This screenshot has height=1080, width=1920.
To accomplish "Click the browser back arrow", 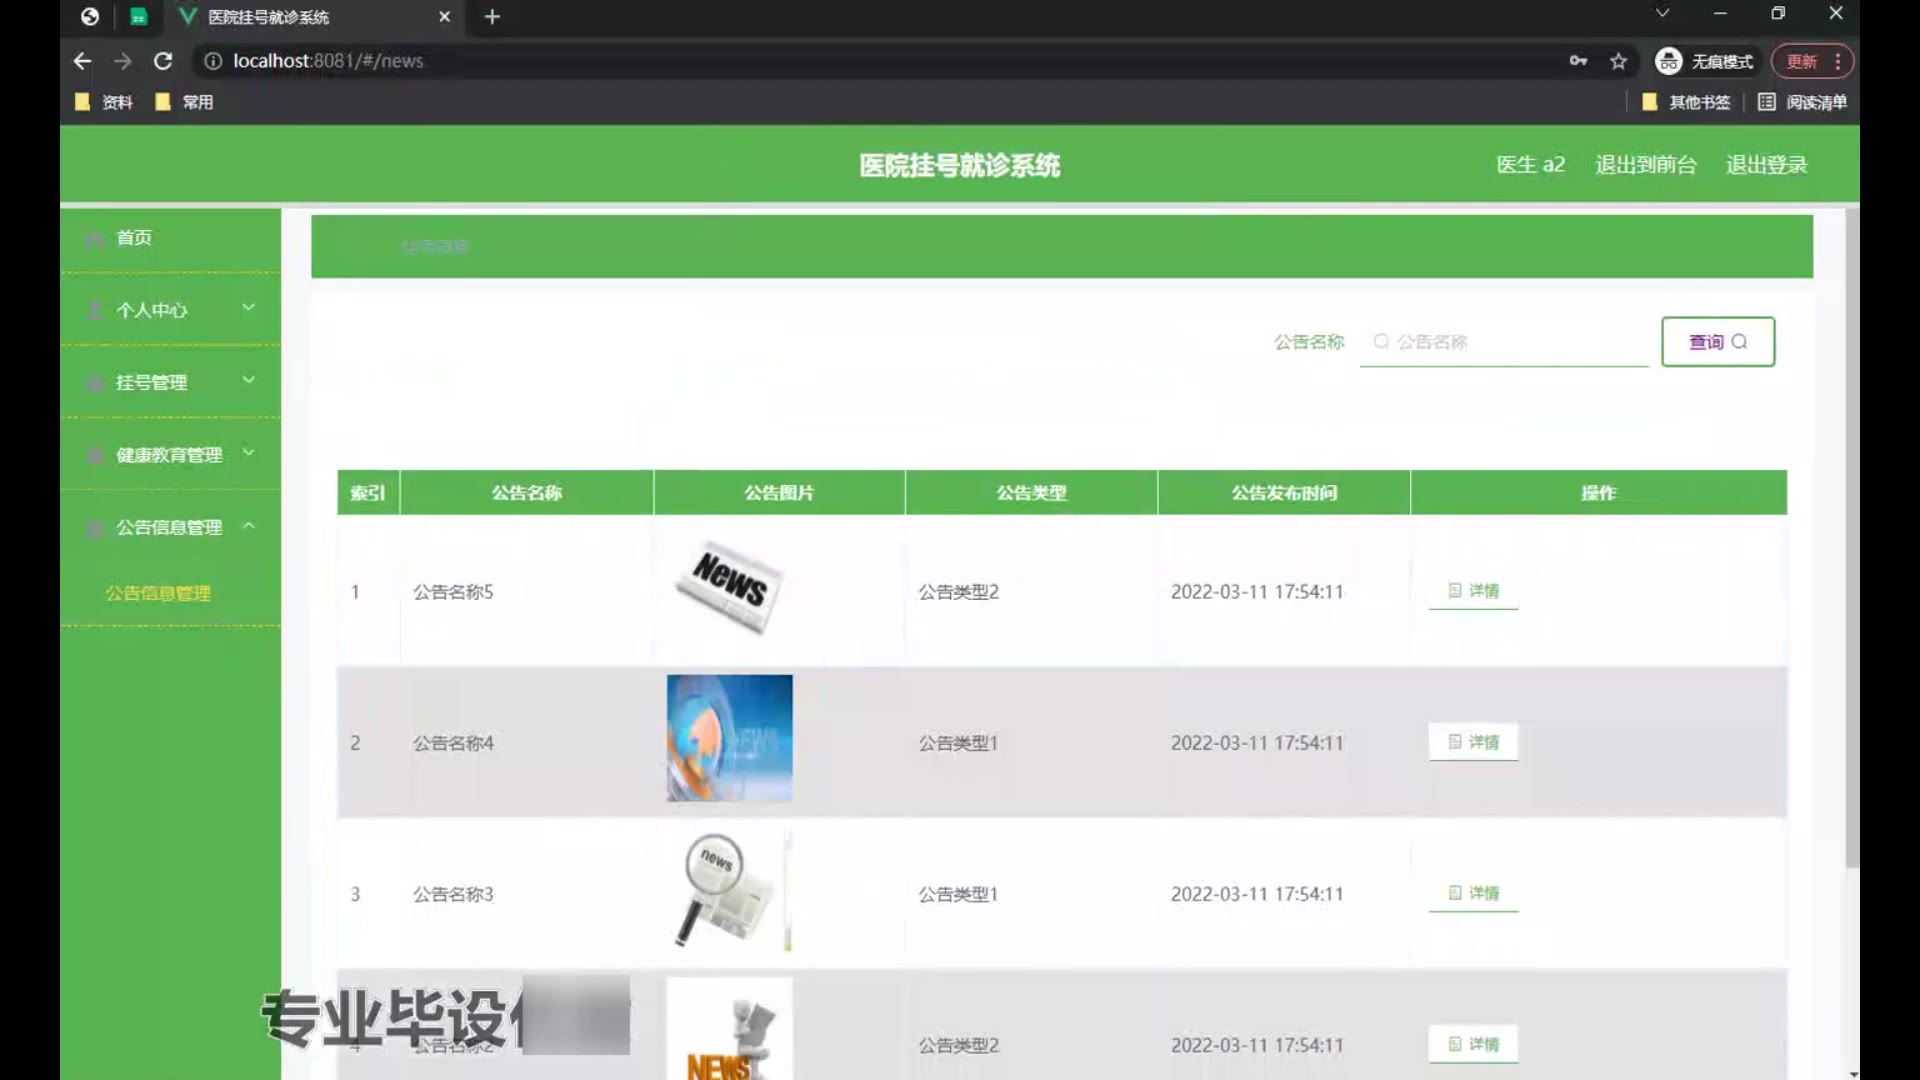I will click(82, 61).
